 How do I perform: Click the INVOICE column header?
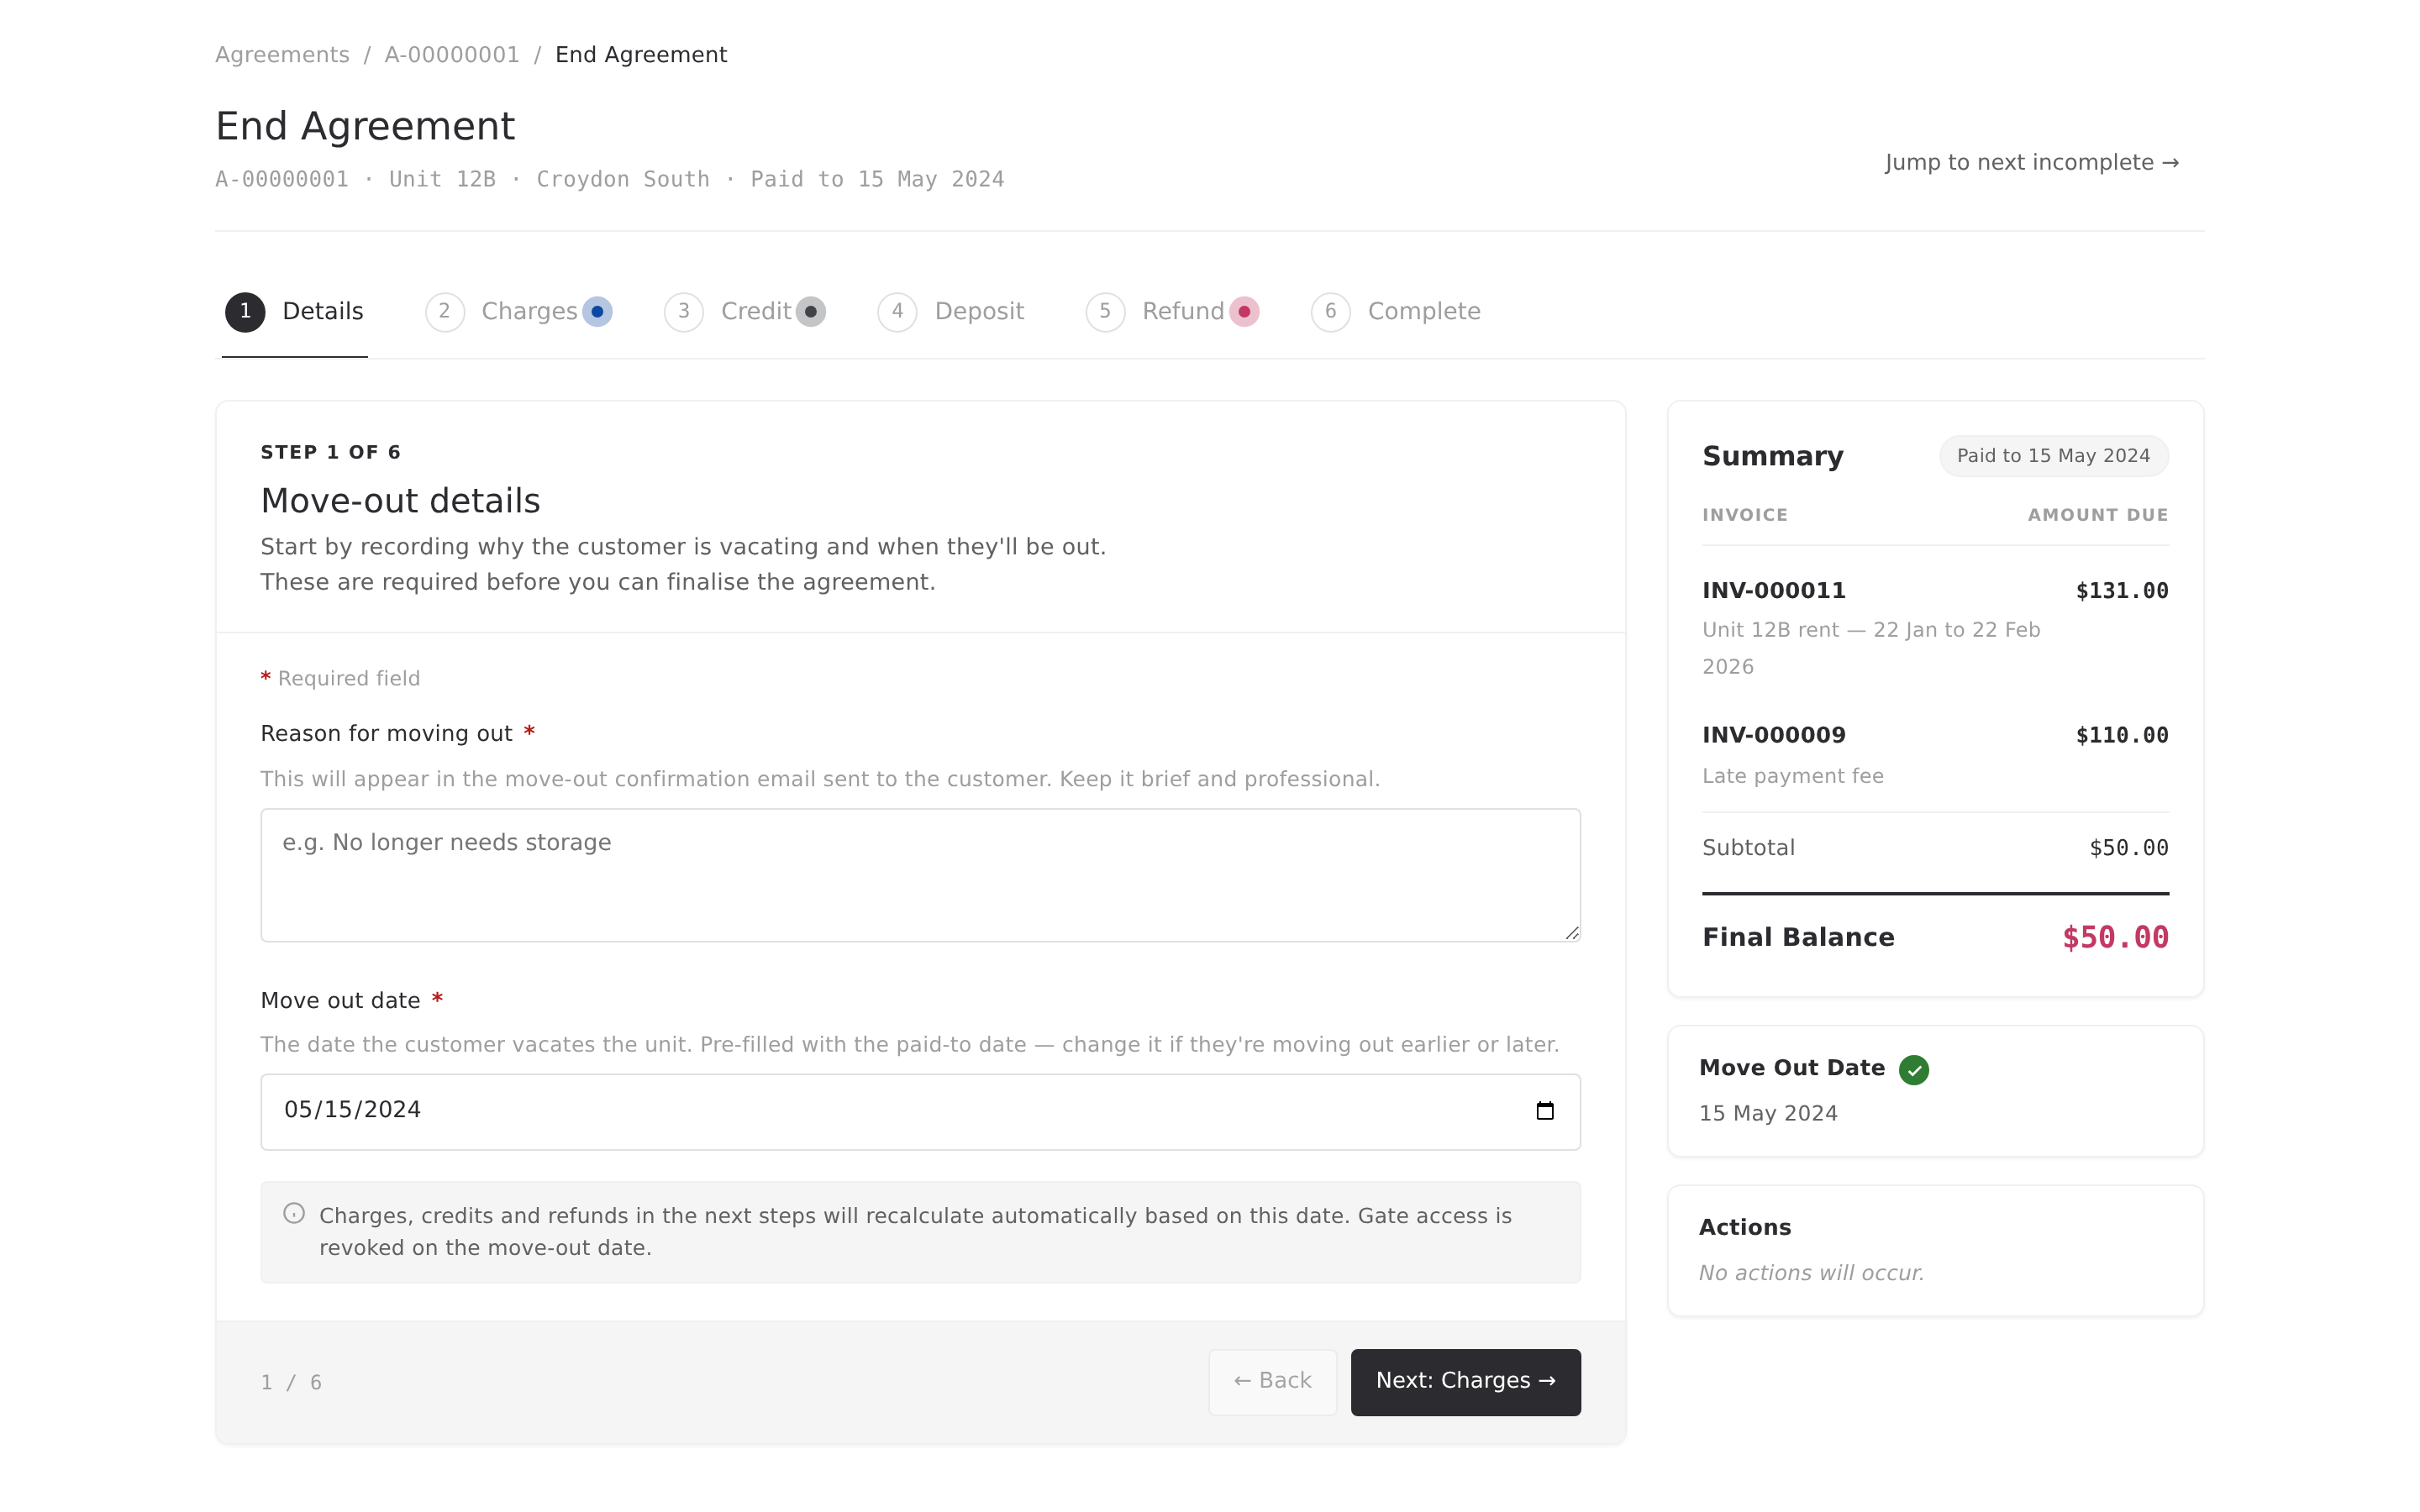(1745, 515)
